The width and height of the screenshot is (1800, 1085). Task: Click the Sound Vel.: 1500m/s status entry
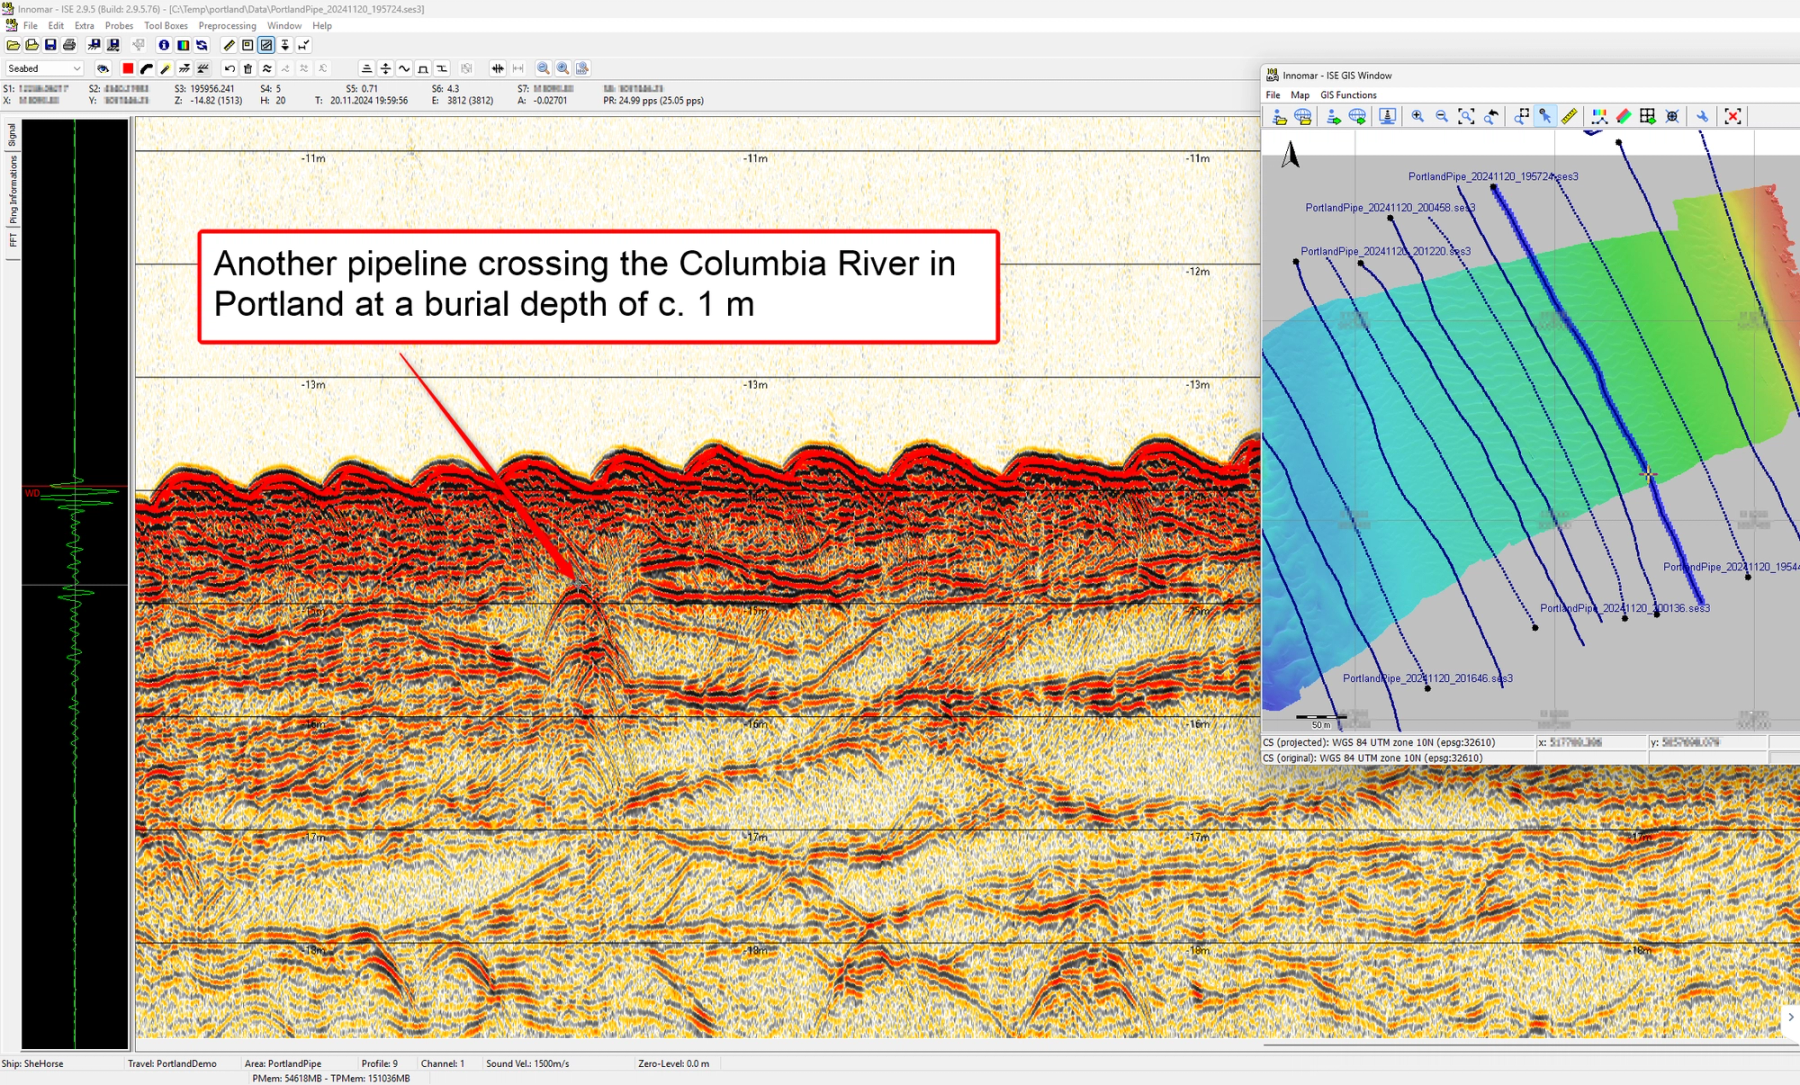(527, 1063)
